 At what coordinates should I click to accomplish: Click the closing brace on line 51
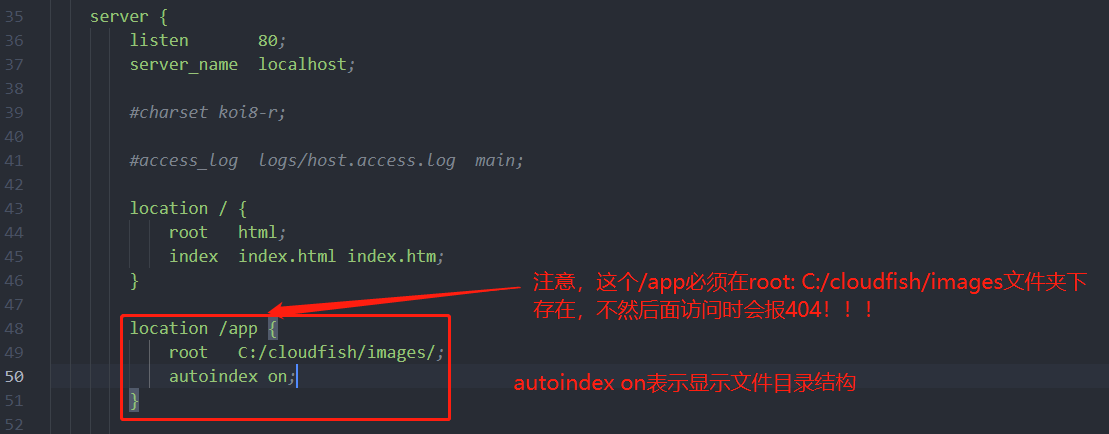[x=134, y=401]
